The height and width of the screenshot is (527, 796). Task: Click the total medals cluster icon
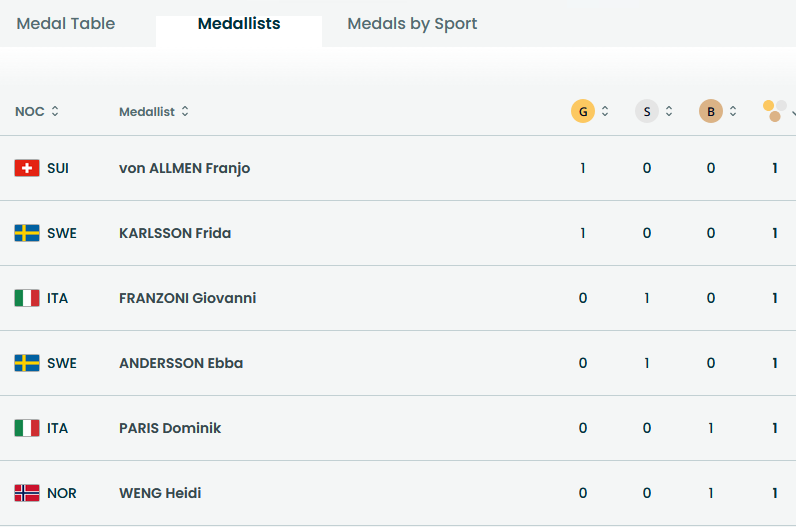click(775, 111)
